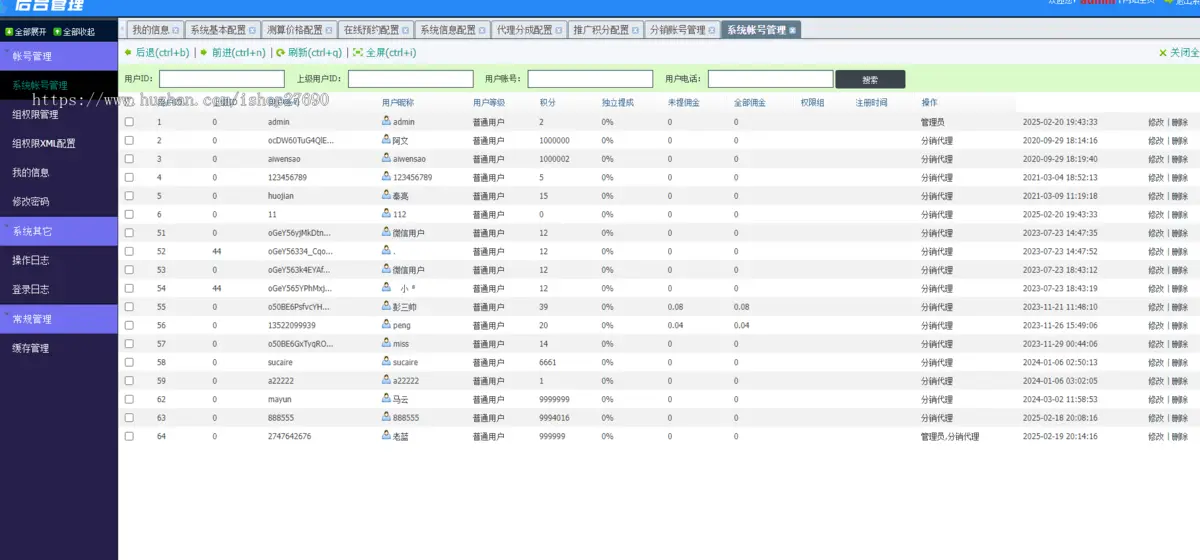
Task: Open 修改密码 in the sidebar
Action: [31, 201]
